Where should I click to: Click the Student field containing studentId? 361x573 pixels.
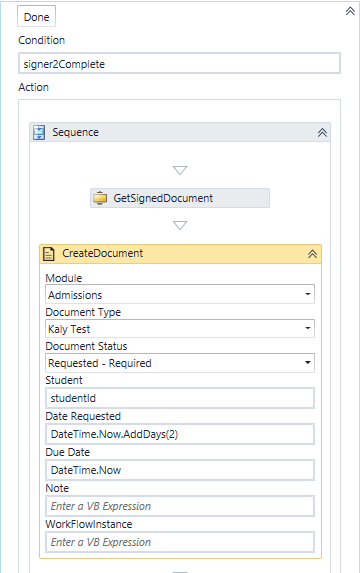pos(180,398)
